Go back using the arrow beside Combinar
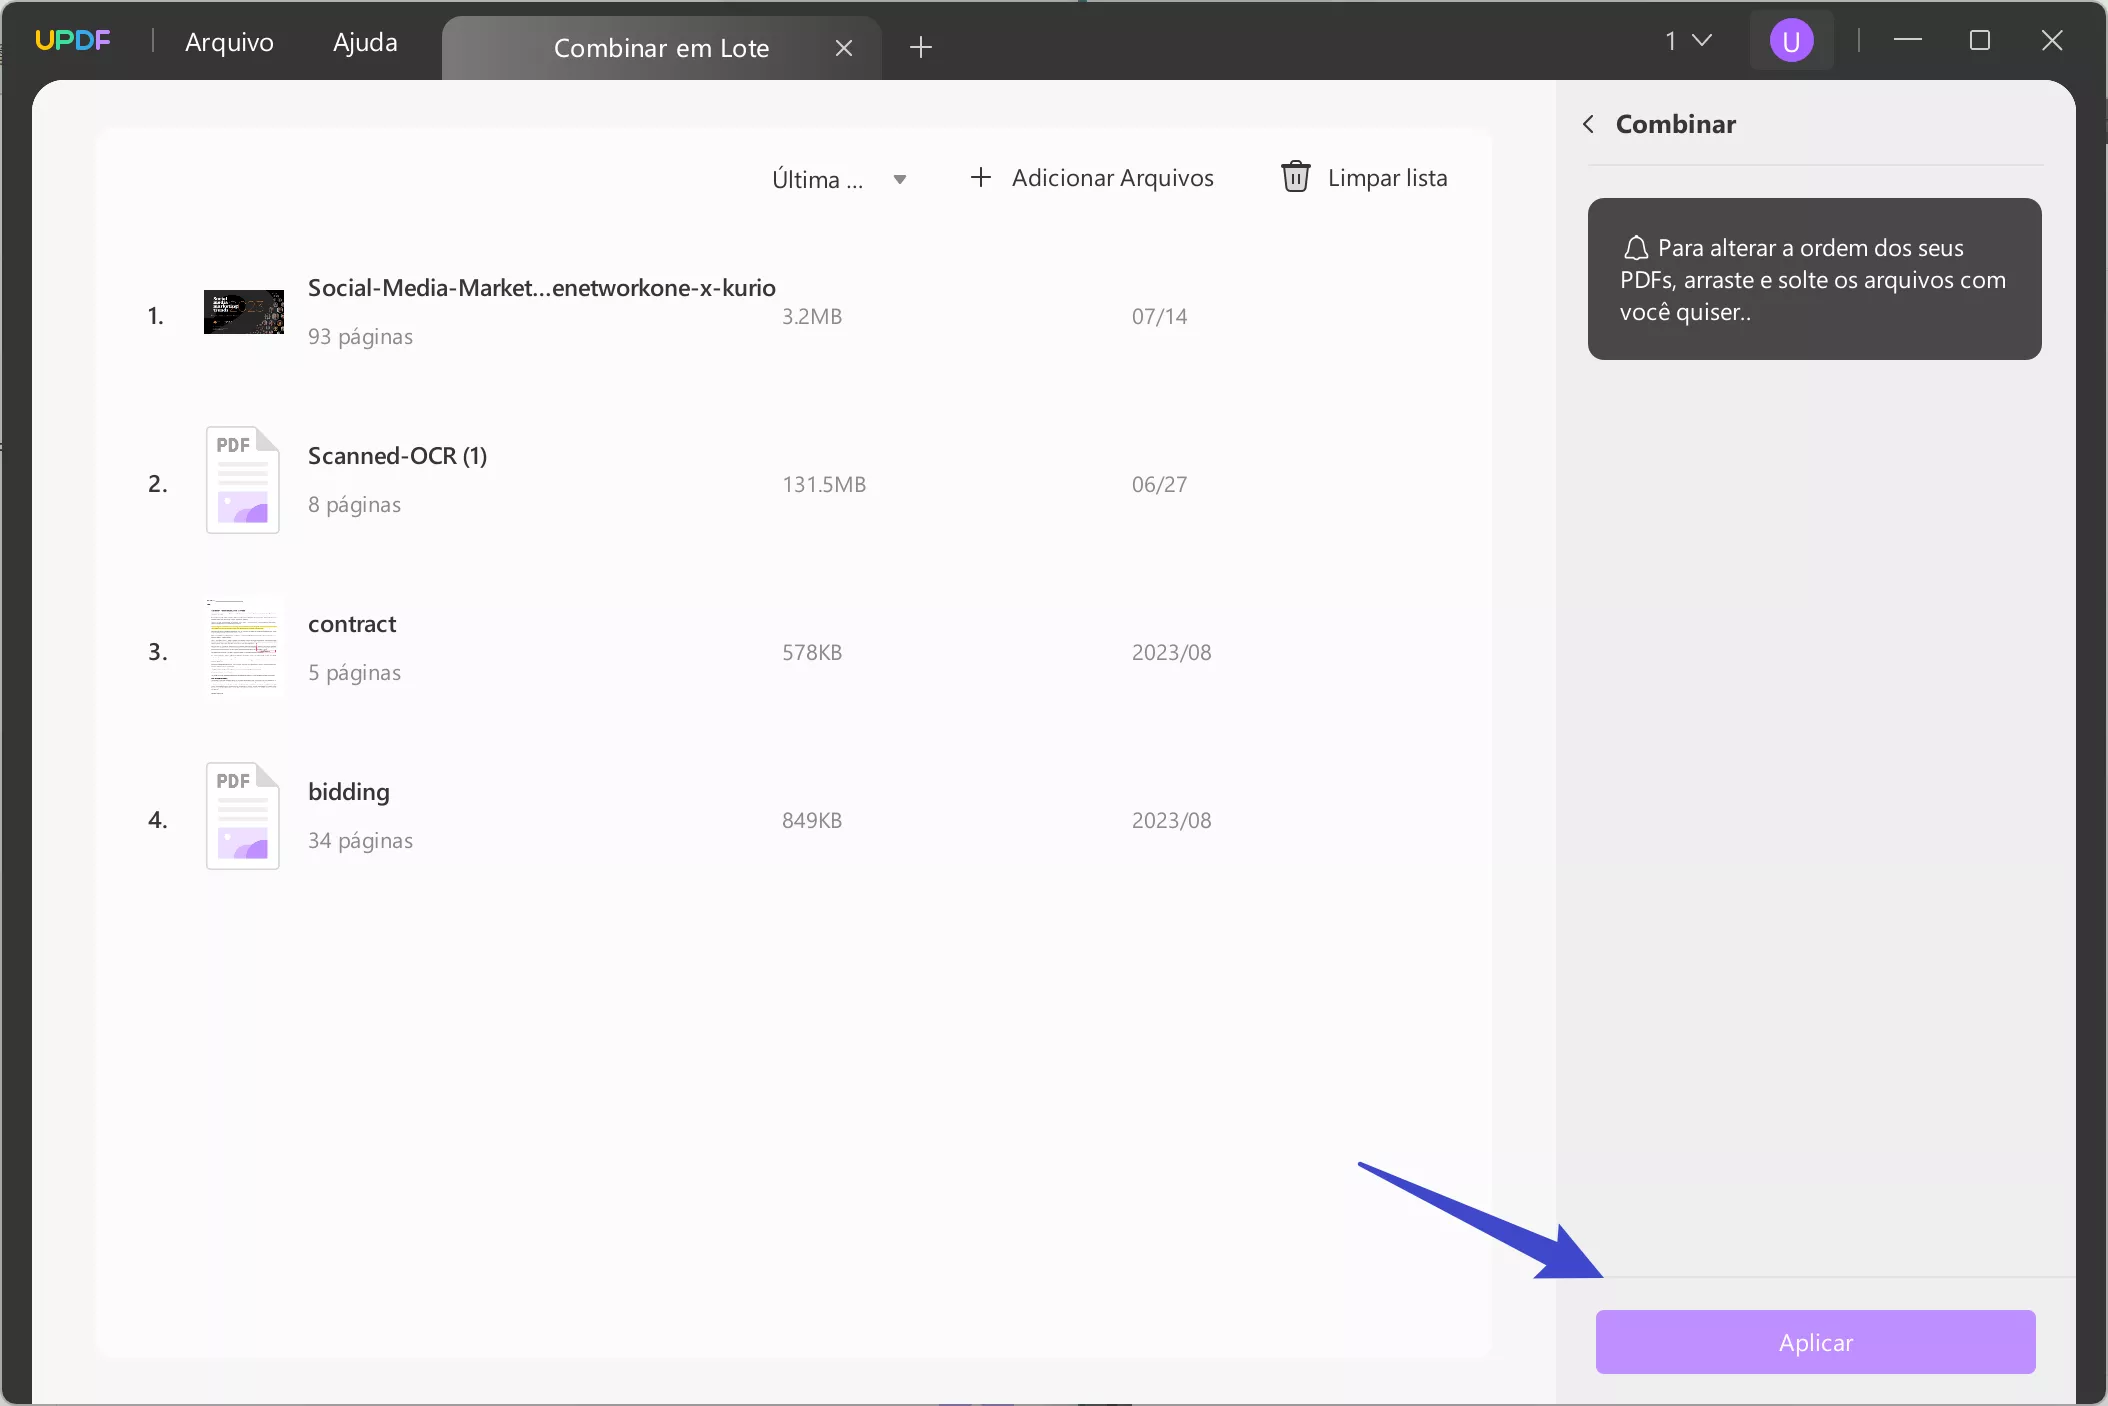This screenshot has height=1406, width=2108. [1588, 124]
